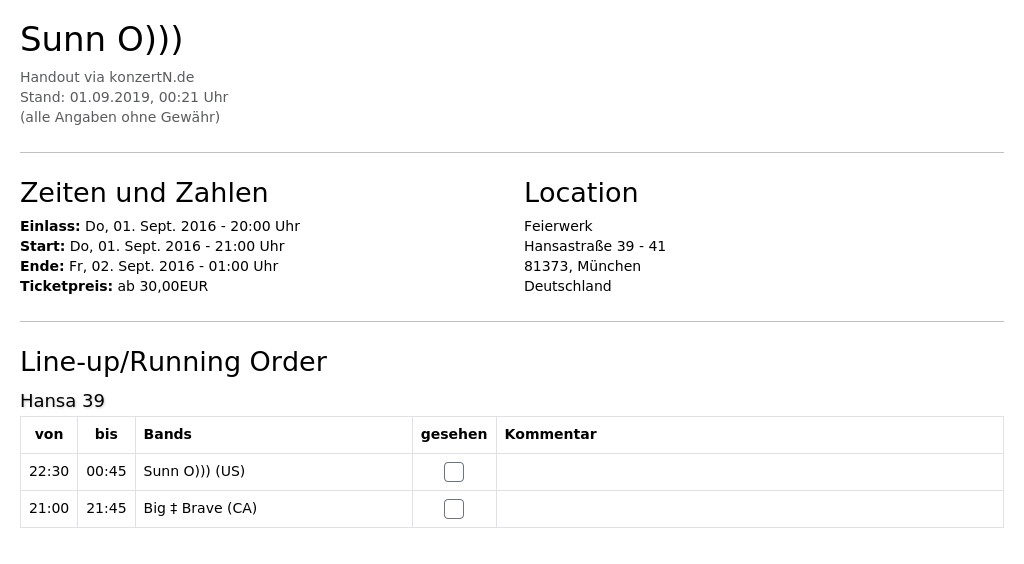The image size is (1024, 564).
Task: Click the Ticketpreis ab 30,00EUR line
Action: [x=114, y=286]
